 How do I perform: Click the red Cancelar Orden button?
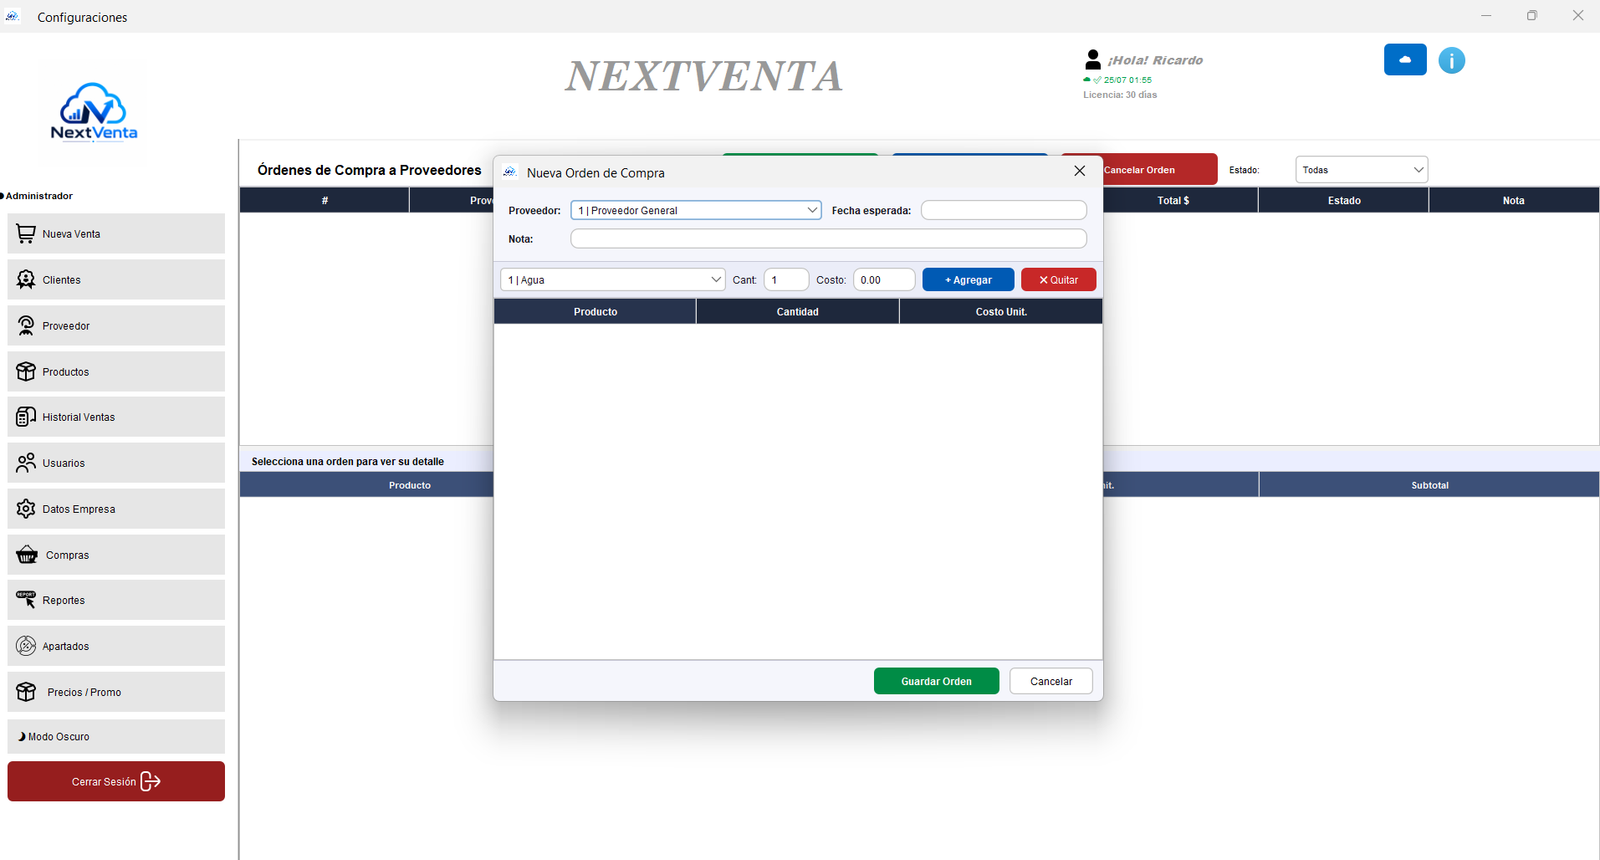1160,170
